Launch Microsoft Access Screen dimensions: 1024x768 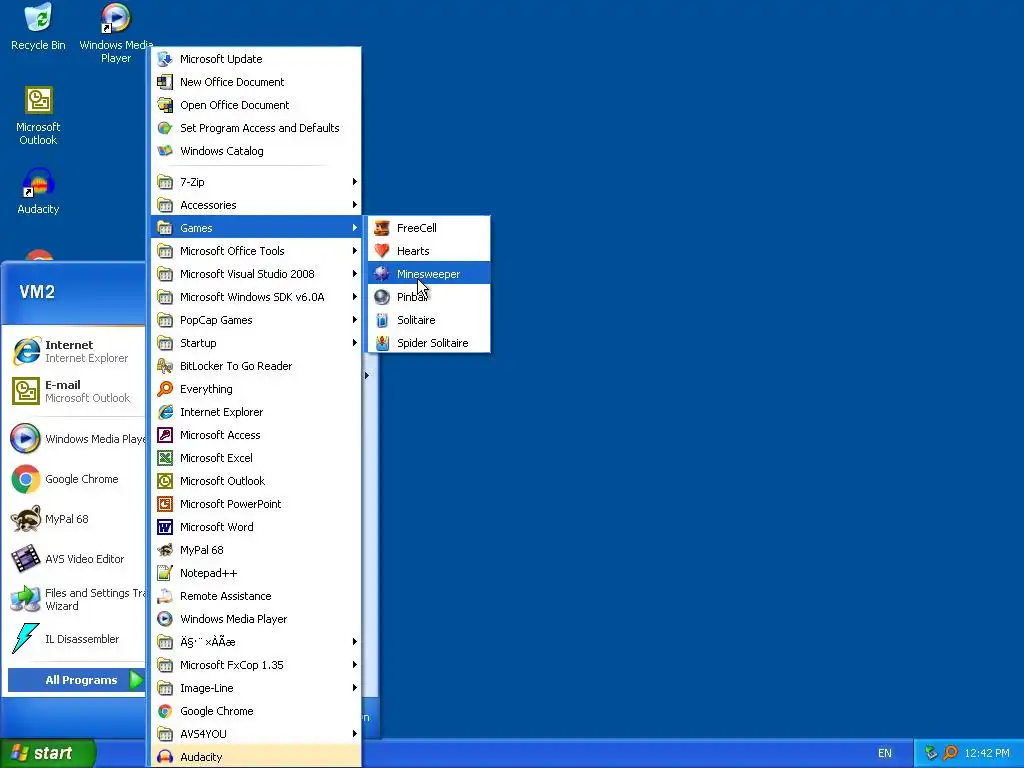coord(256,435)
